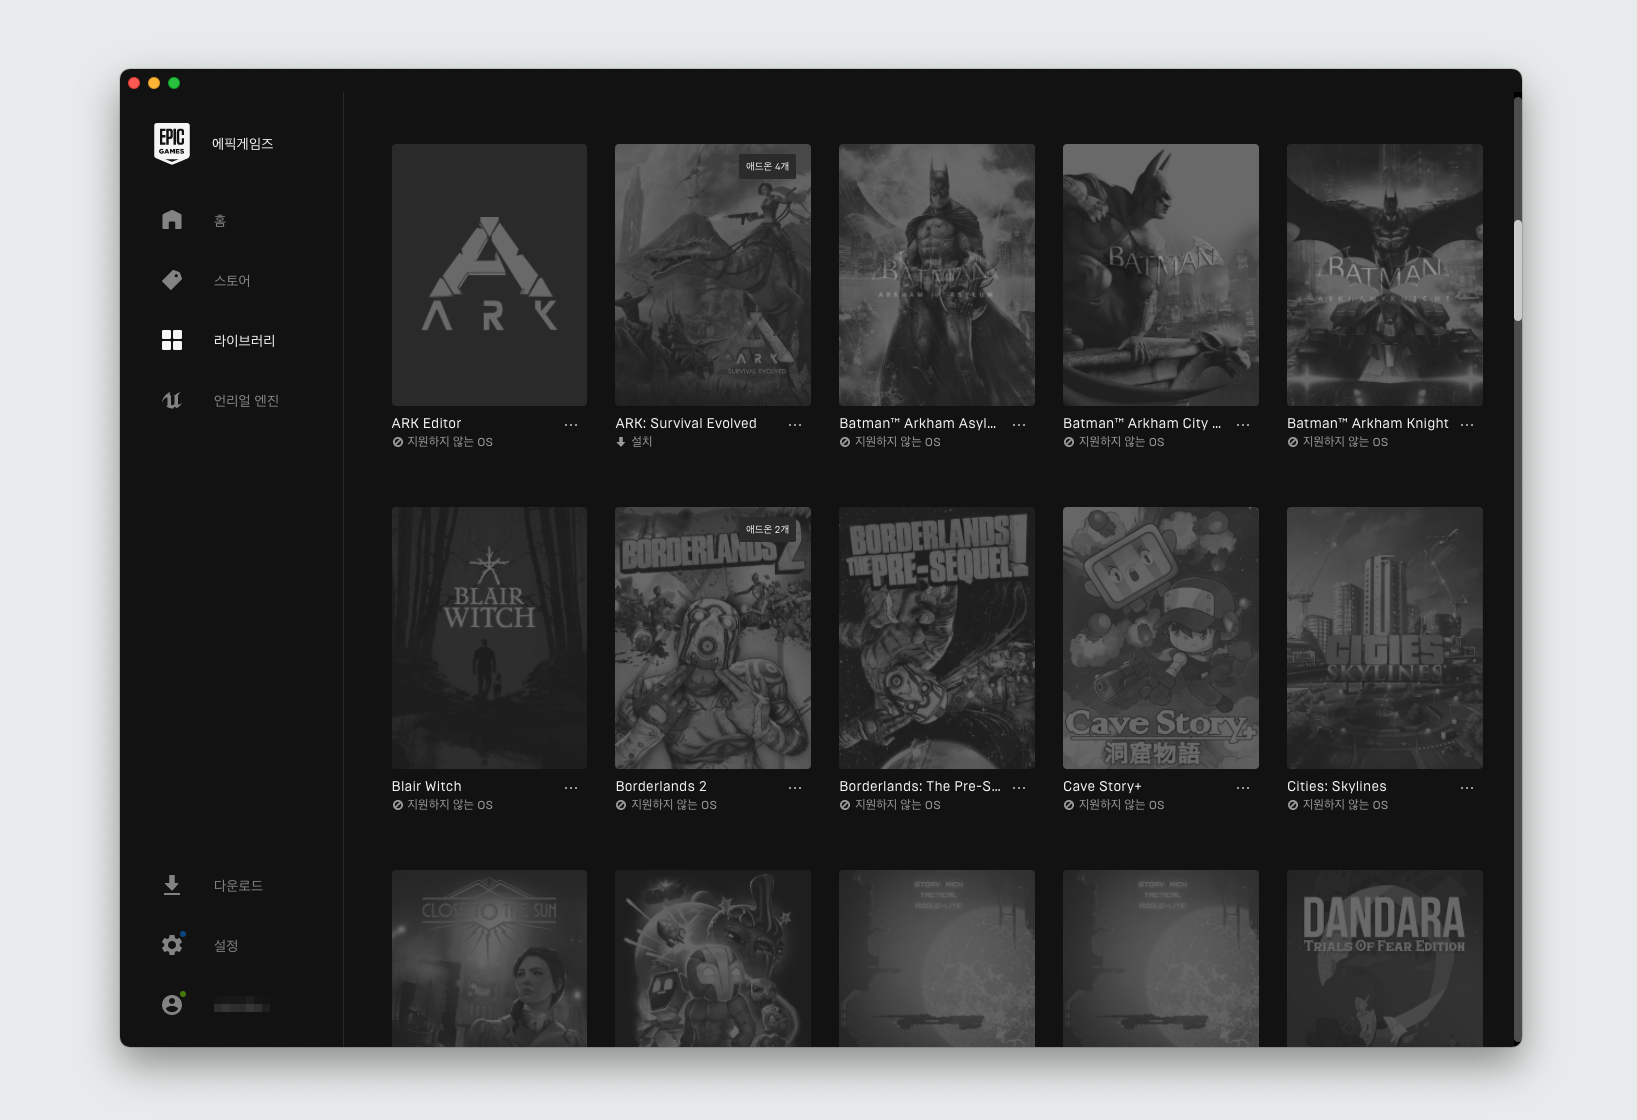Click the 애드온 2개 badge on Borderlands 2
The image size is (1637, 1120).
767,530
